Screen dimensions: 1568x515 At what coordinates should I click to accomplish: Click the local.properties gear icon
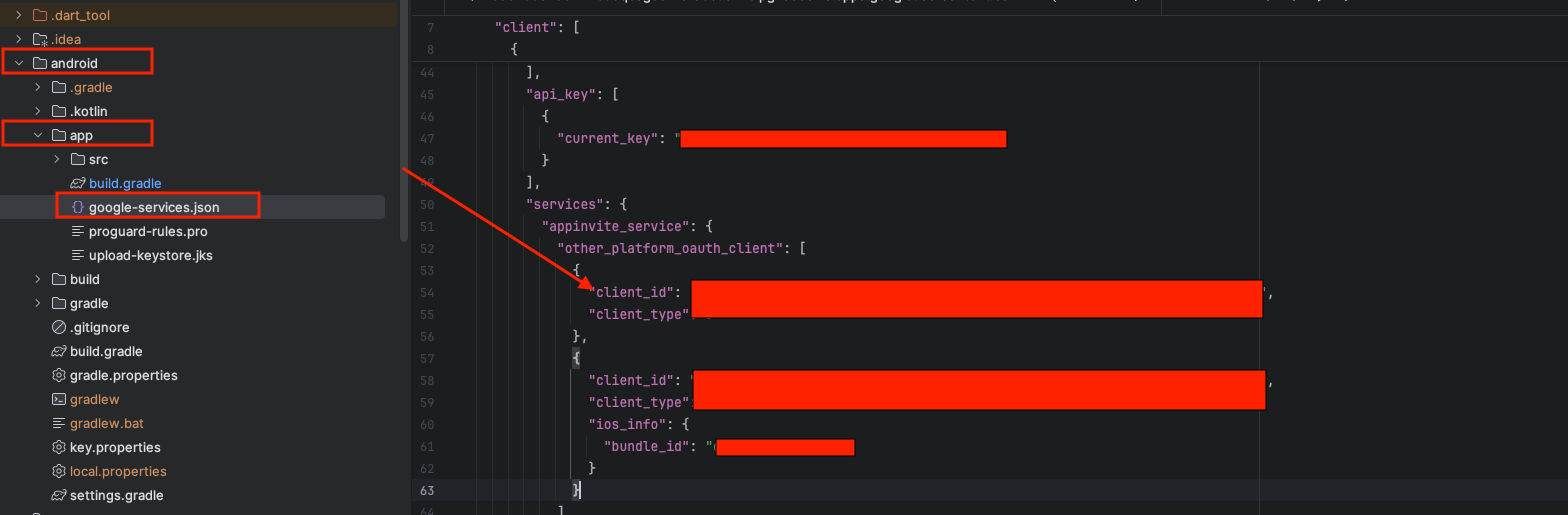(x=59, y=471)
